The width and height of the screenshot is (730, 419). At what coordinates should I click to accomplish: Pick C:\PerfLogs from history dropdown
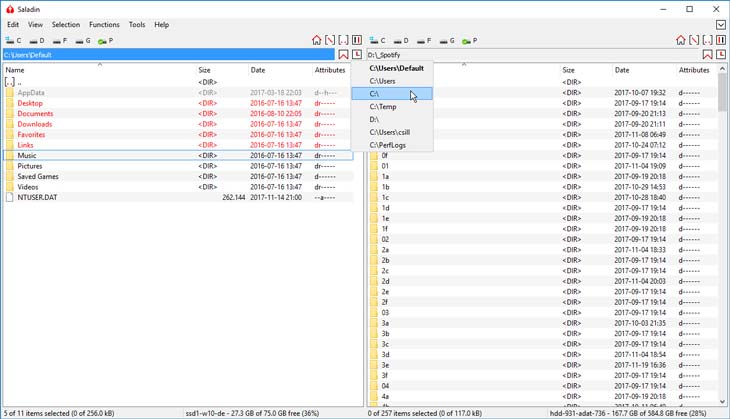pos(387,145)
